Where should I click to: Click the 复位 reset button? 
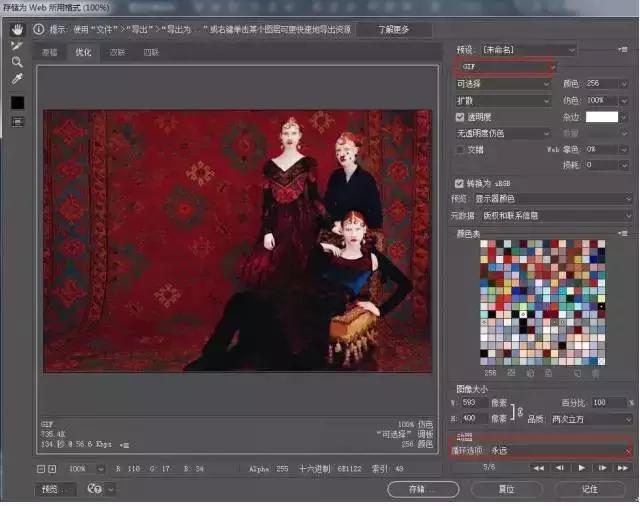[x=507, y=489]
